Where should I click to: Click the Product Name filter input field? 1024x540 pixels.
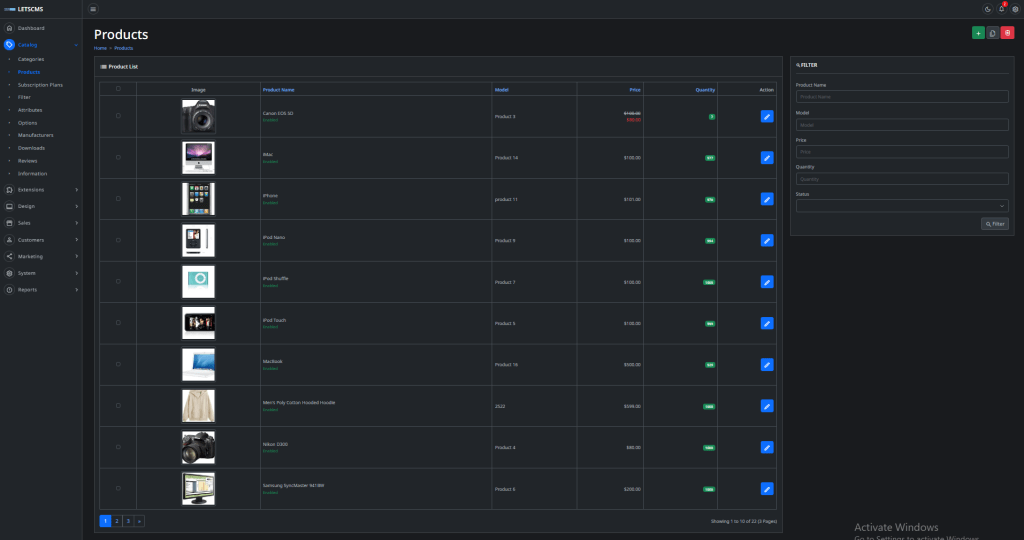click(x=901, y=97)
